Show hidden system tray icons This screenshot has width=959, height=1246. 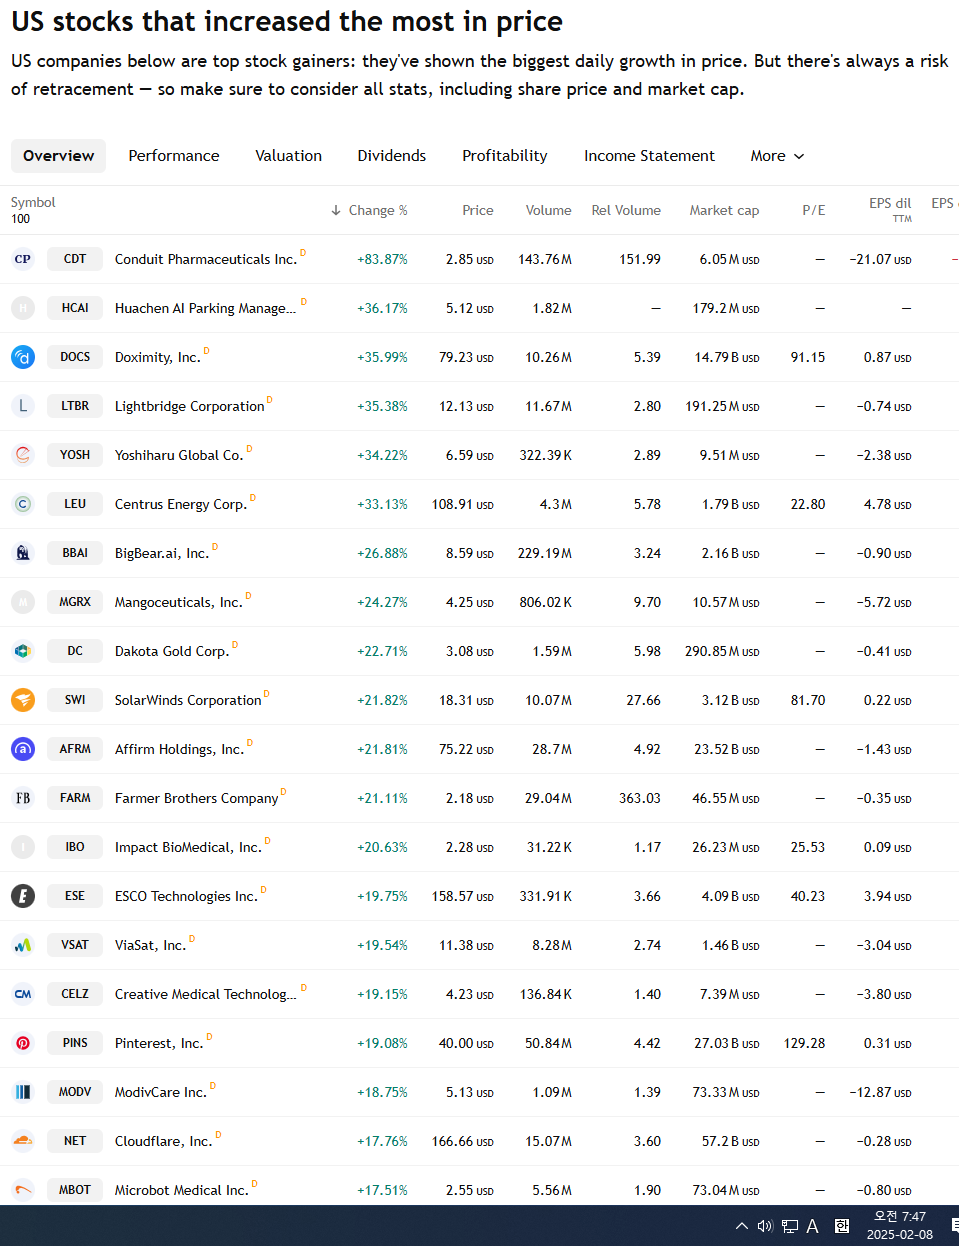(x=741, y=1226)
